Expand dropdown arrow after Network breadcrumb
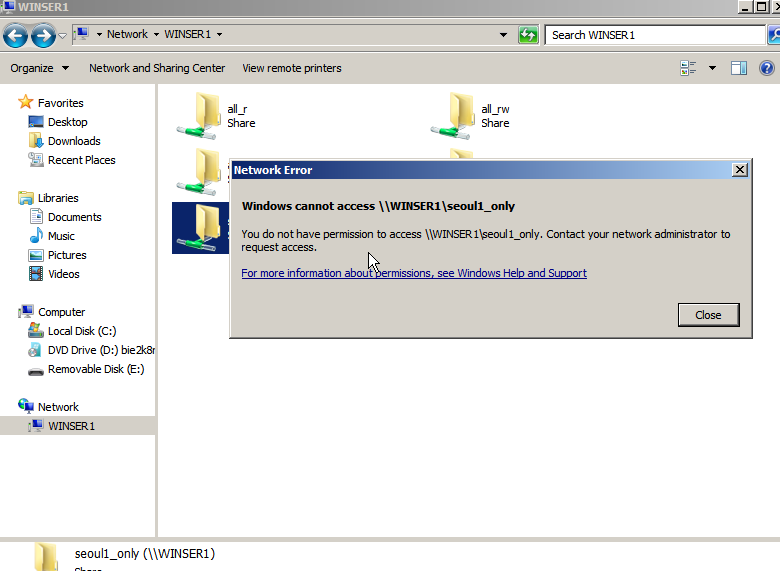Viewport: 780px width, 571px height. coord(156,34)
